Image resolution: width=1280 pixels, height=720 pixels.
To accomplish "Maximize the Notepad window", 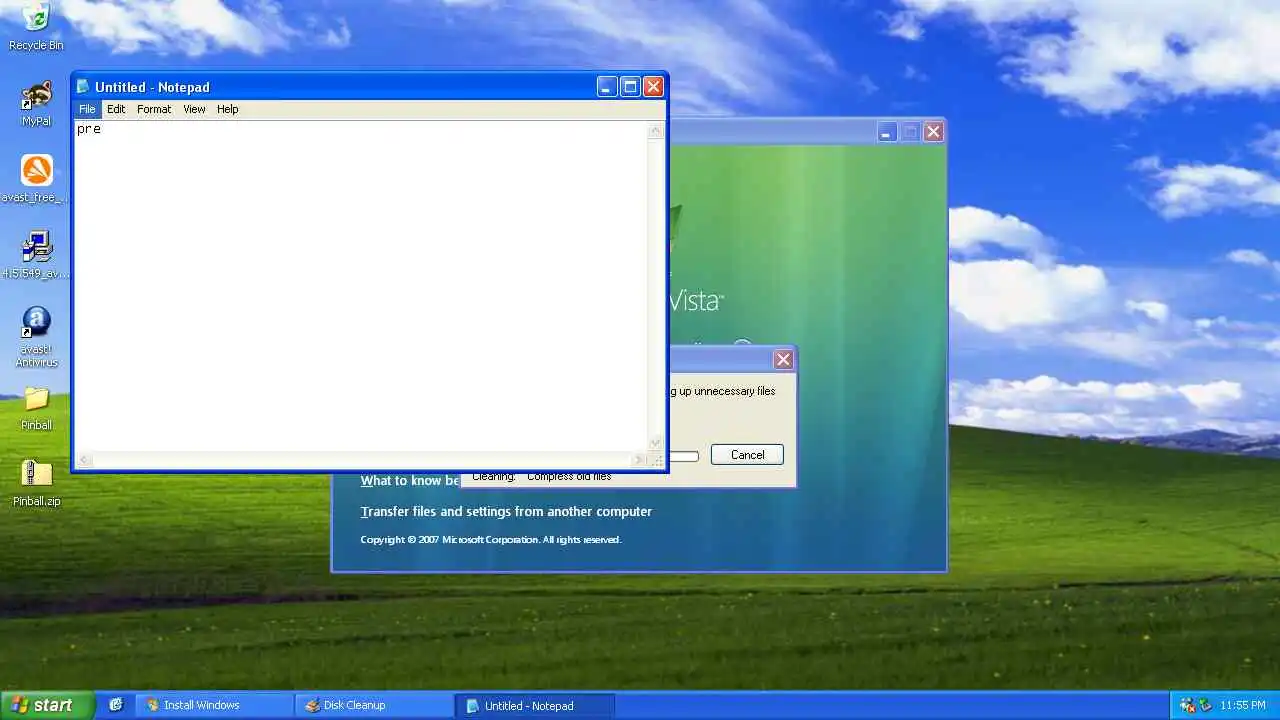I will point(630,87).
